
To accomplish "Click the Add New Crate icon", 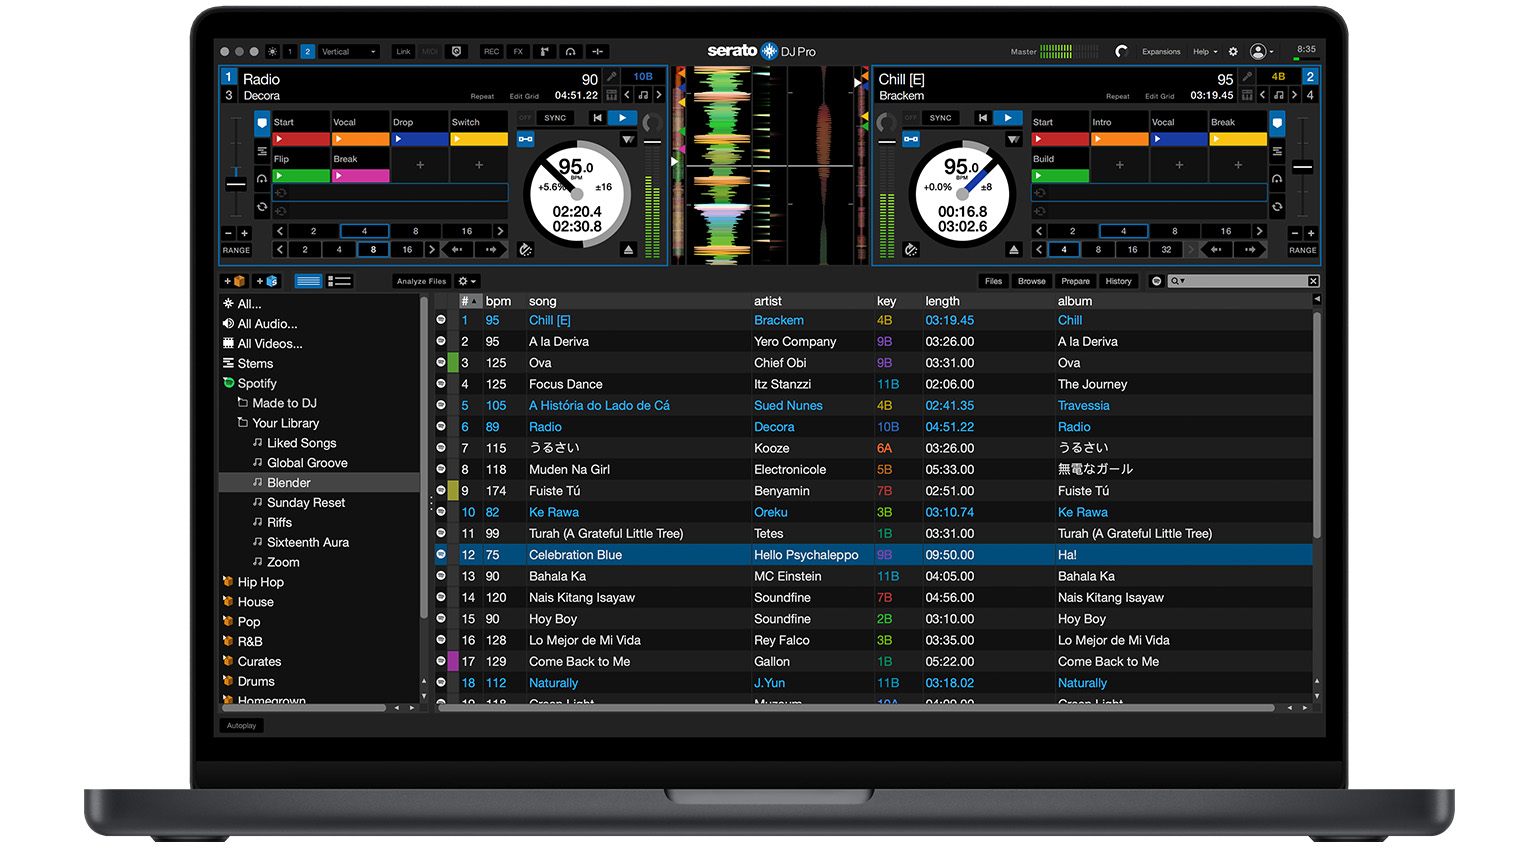I will 236,281.
